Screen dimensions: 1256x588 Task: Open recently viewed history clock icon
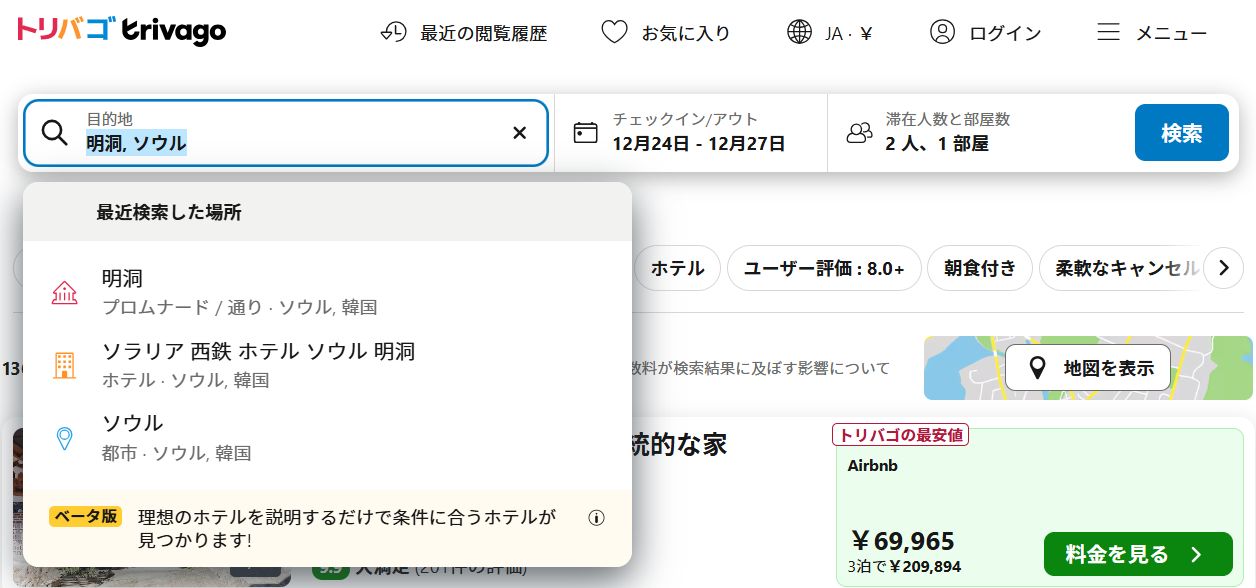pos(394,32)
